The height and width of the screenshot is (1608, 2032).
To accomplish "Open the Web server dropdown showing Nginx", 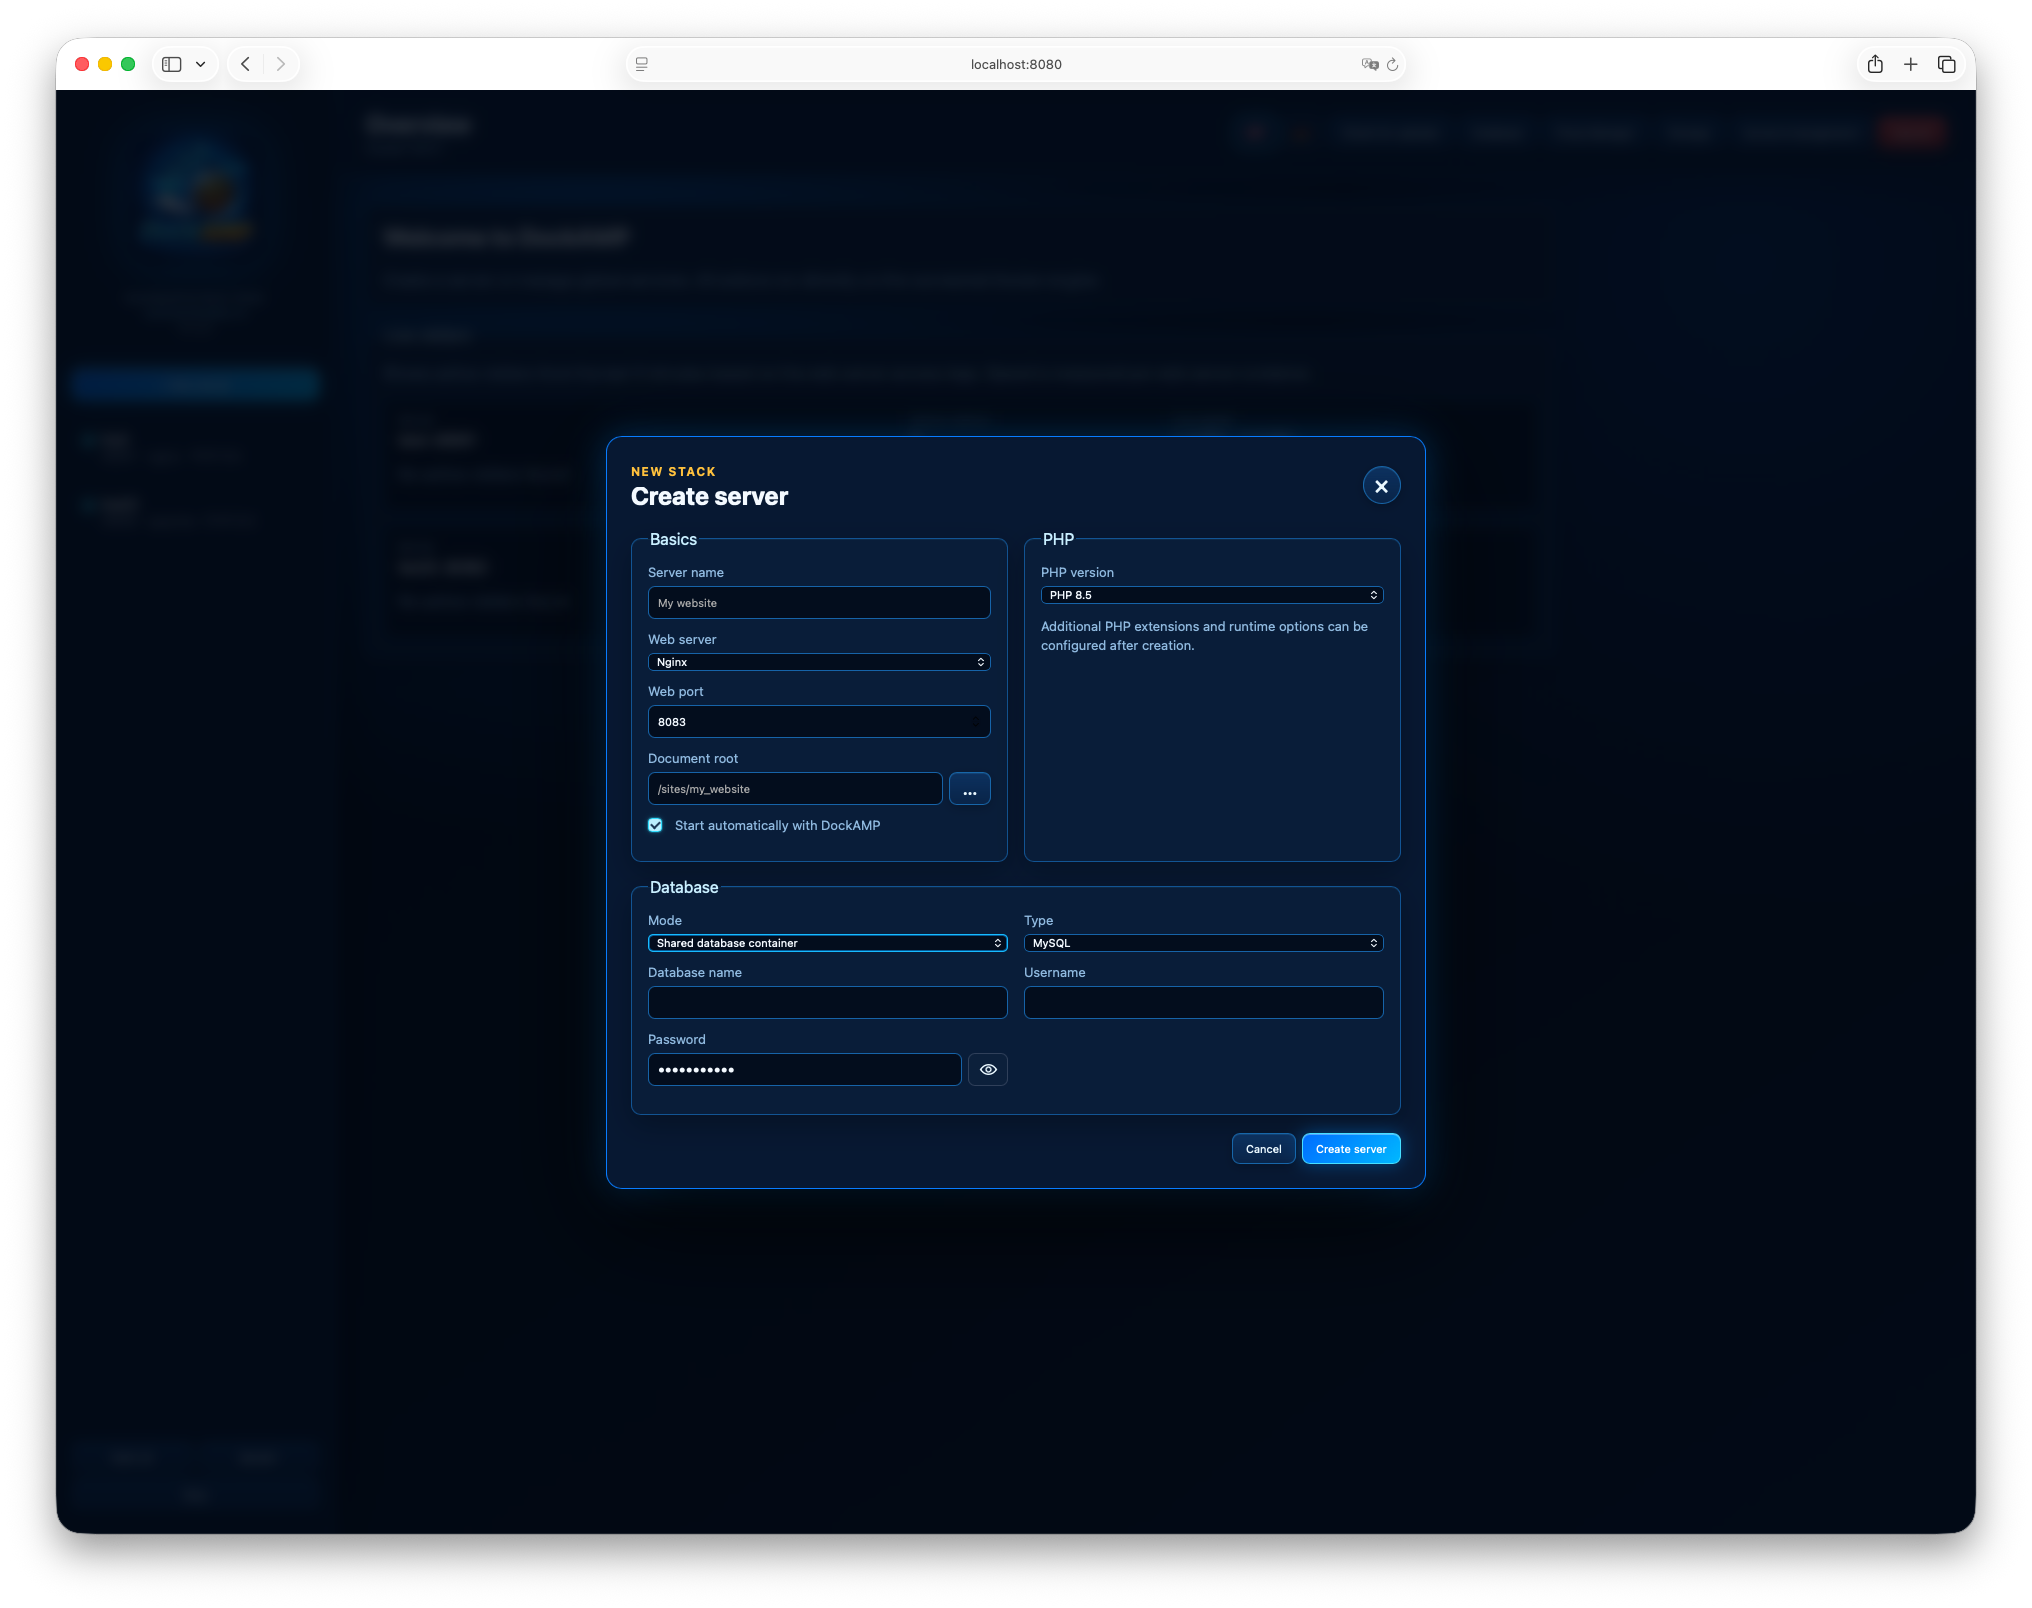I will pos(819,662).
